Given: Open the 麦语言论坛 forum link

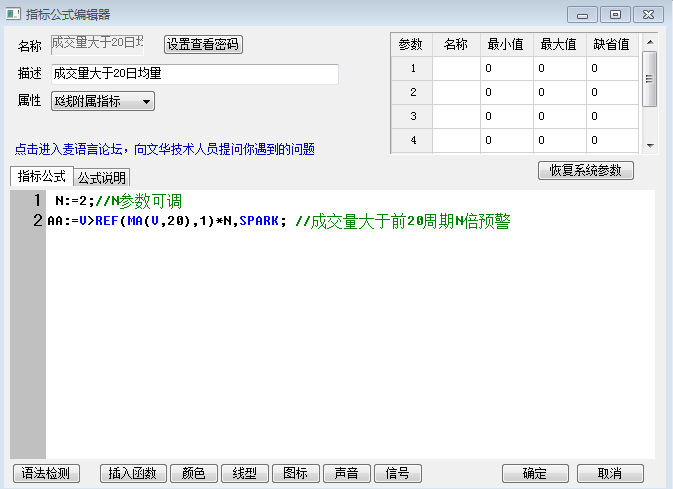Looking at the screenshot, I should click(165, 149).
